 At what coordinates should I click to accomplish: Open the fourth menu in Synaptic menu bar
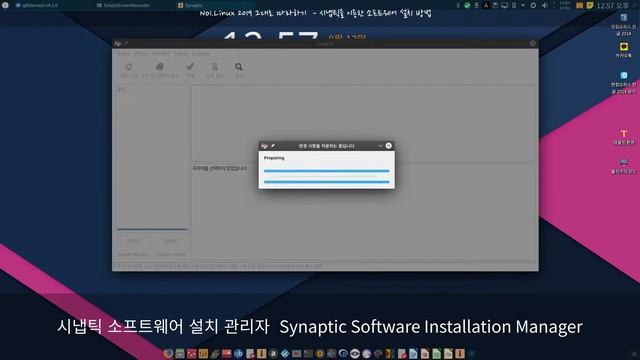click(181, 54)
